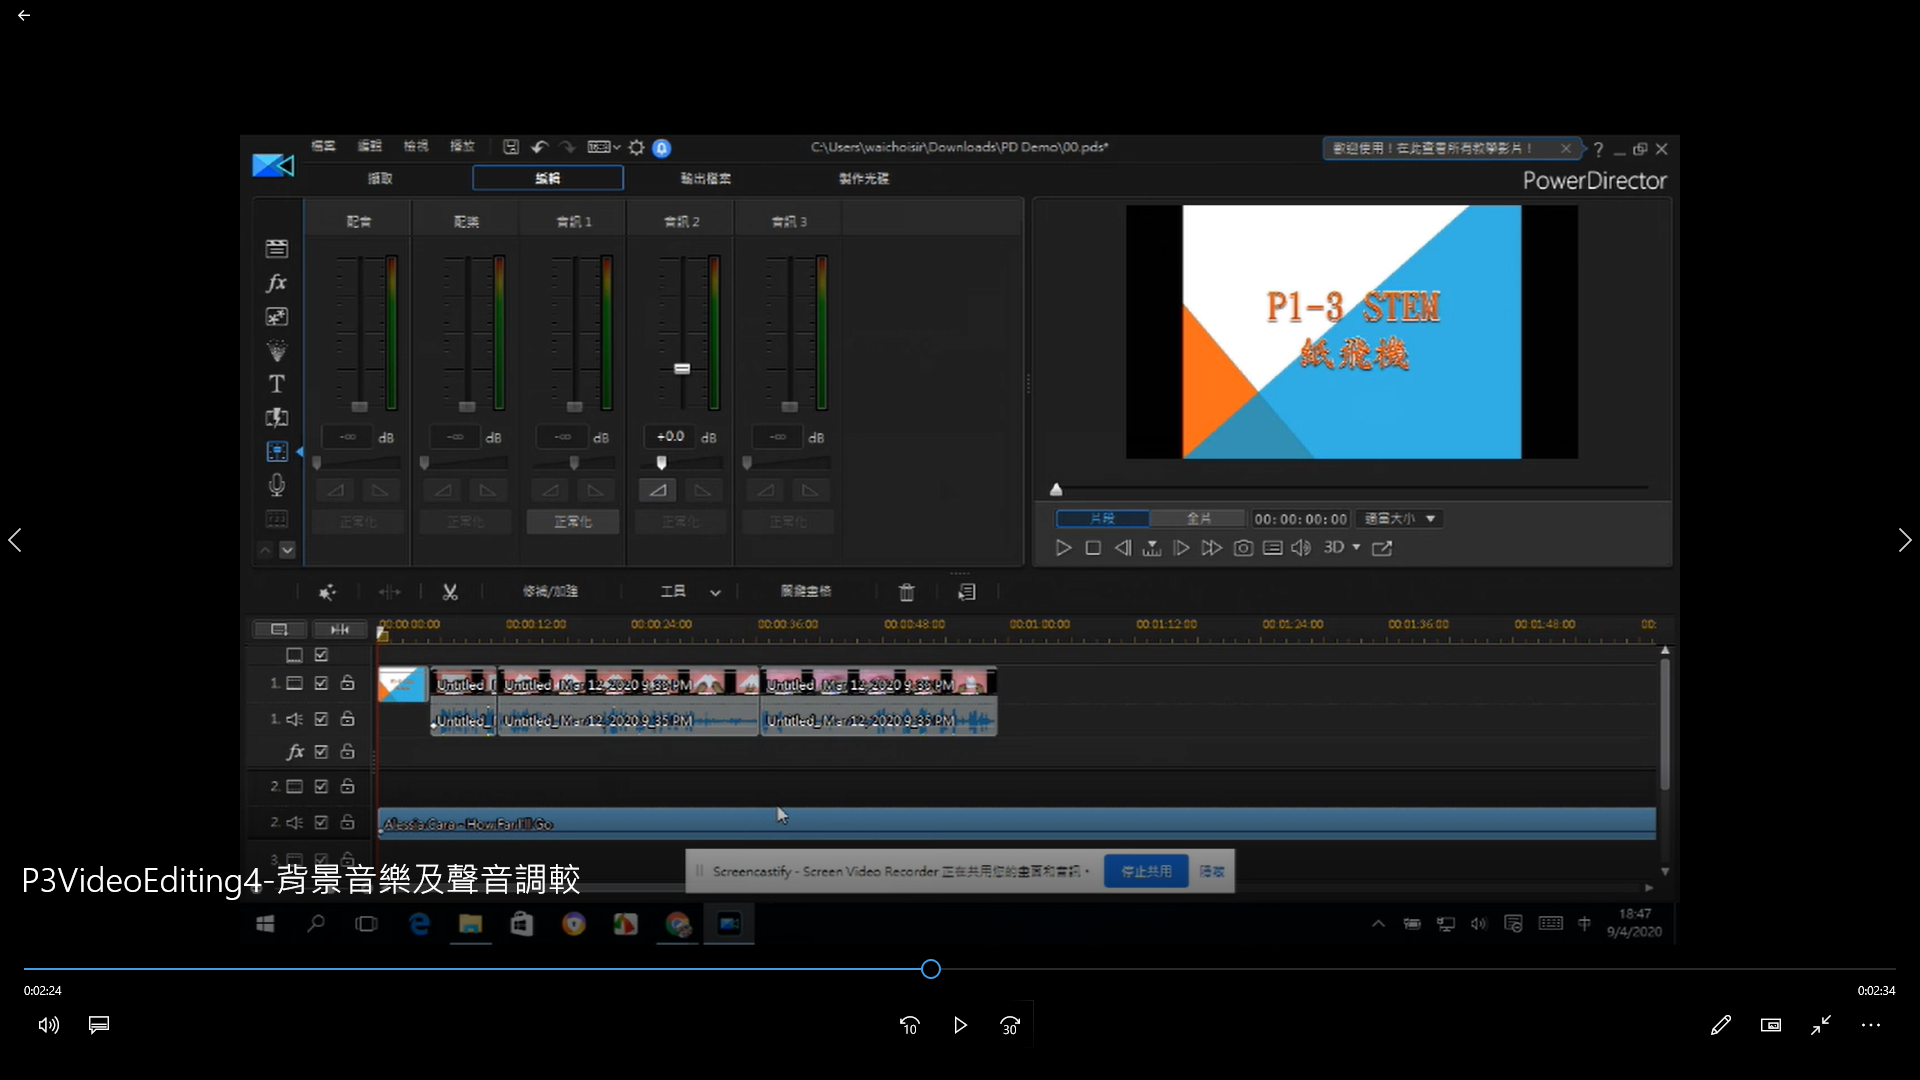Click the Magic Movie wand icon above timeline
This screenshot has width=1920, height=1080.
point(327,592)
